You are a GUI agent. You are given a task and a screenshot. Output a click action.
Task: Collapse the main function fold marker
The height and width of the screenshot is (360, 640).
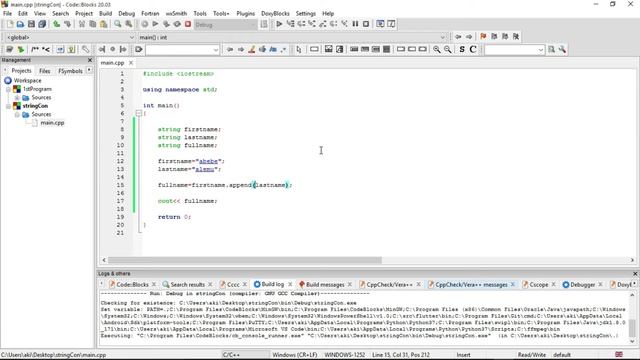click(139, 113)
